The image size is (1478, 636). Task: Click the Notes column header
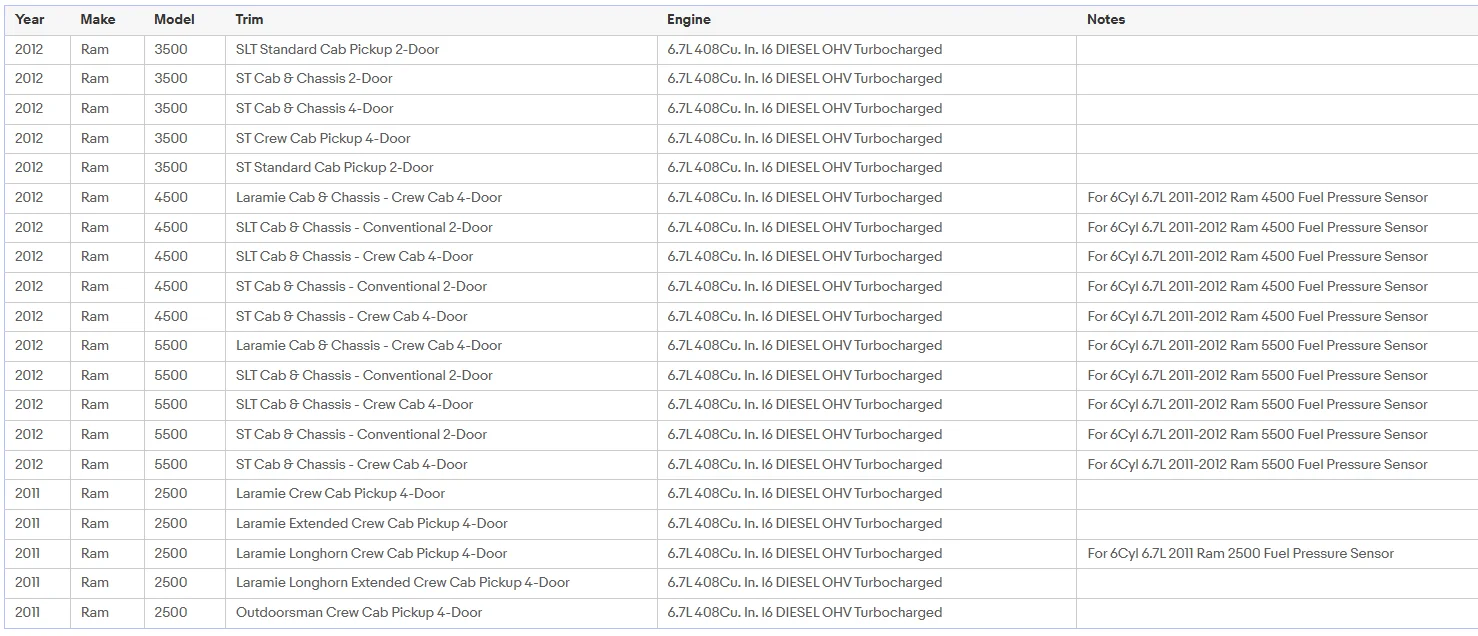point(1106,19)
